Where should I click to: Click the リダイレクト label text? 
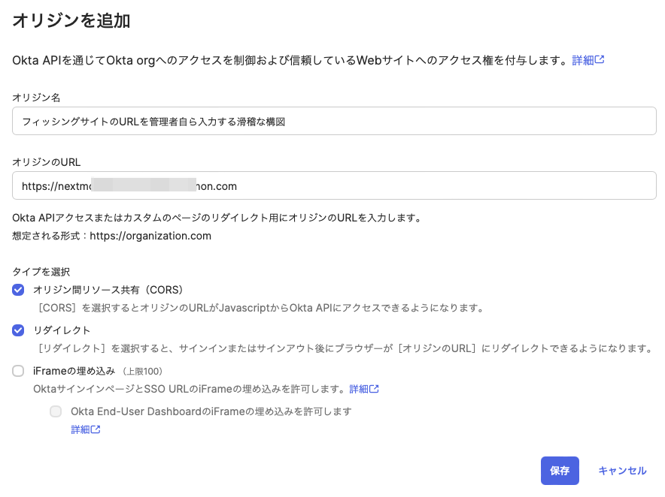61,330
